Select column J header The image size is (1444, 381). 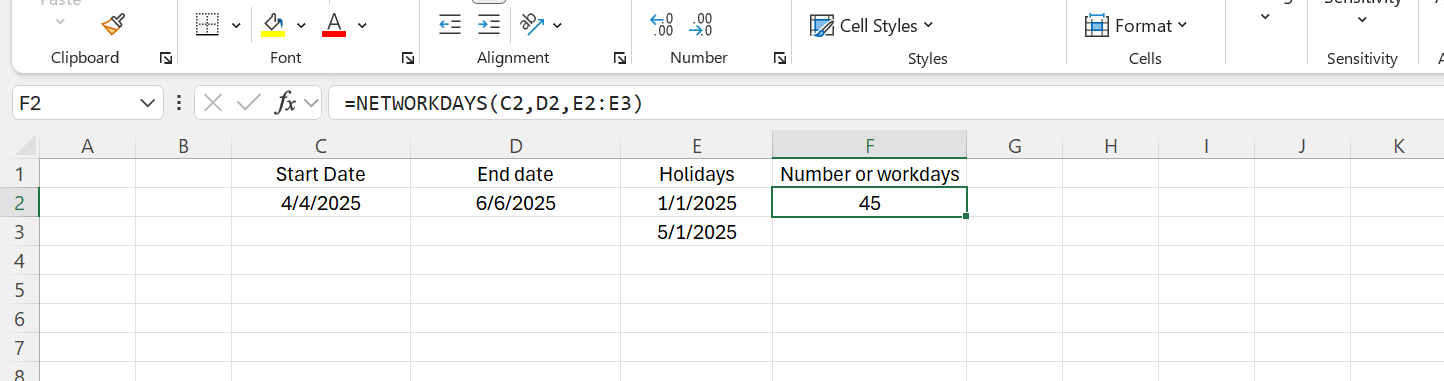pos(1302,146)
